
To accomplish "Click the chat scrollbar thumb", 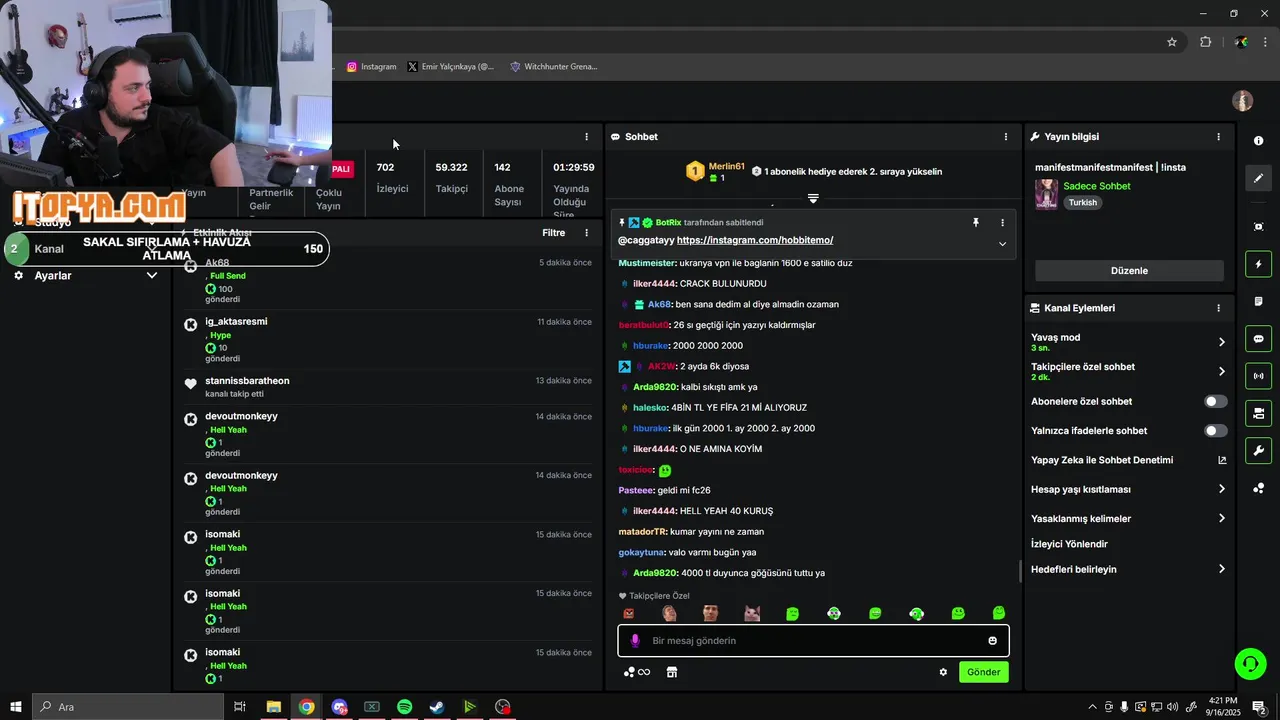I will pos(1021,571).
